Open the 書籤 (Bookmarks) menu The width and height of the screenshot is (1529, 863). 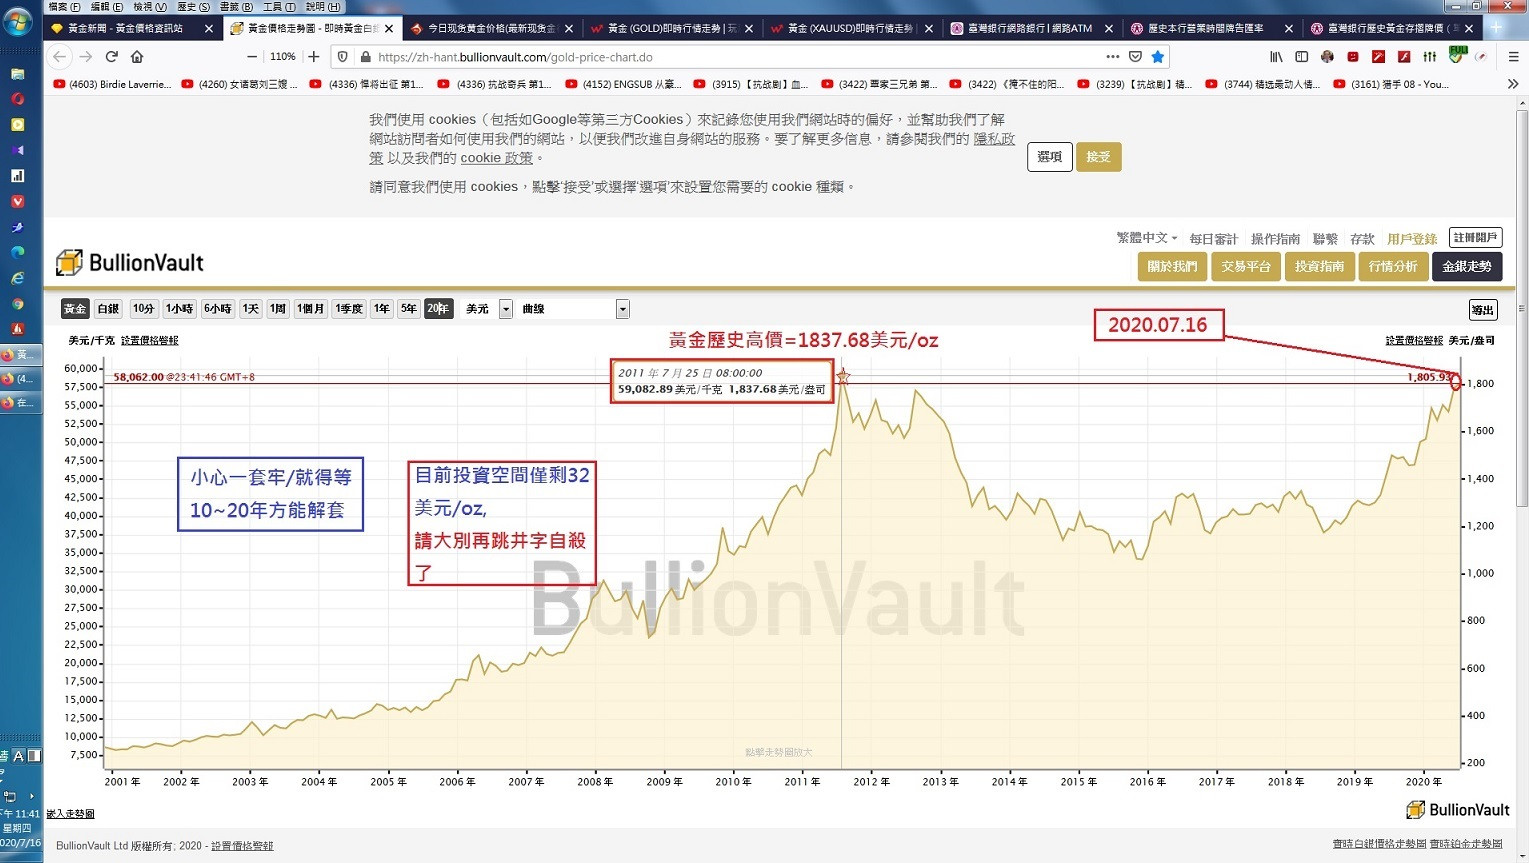click(x=236, y=7)
